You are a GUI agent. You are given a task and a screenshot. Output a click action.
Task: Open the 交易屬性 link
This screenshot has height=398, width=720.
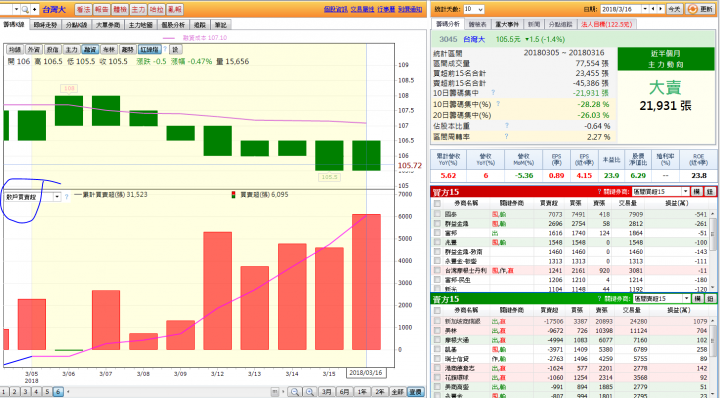click(363, 9)
